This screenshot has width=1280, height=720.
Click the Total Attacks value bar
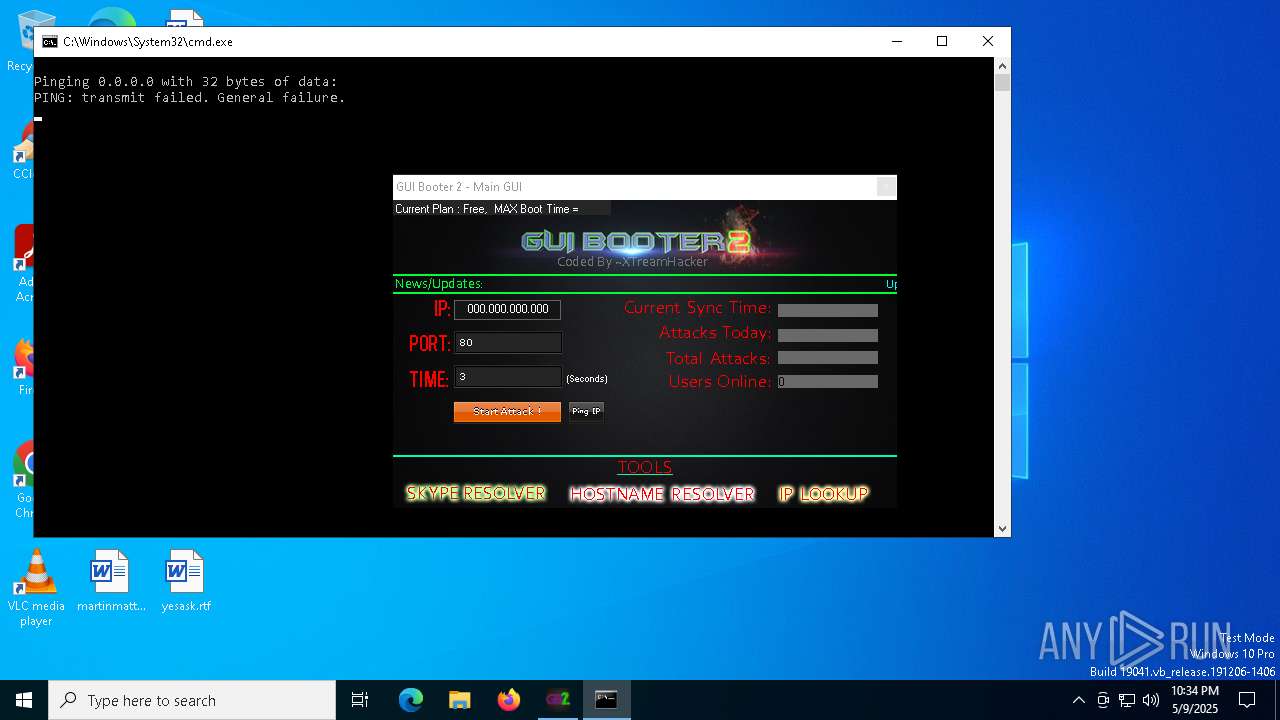click(x=827, y=358)
